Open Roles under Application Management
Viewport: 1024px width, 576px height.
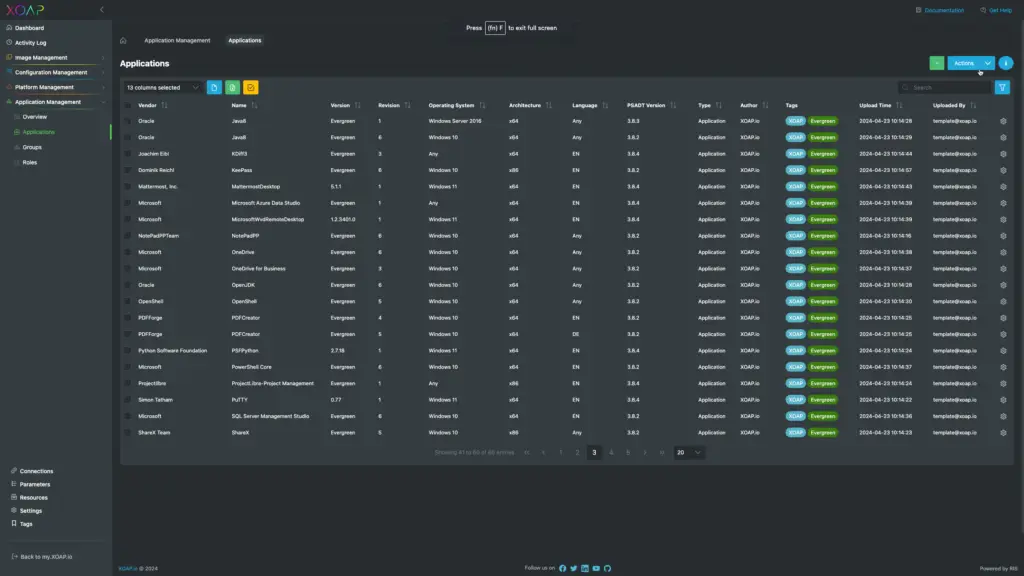click(30, 162)
